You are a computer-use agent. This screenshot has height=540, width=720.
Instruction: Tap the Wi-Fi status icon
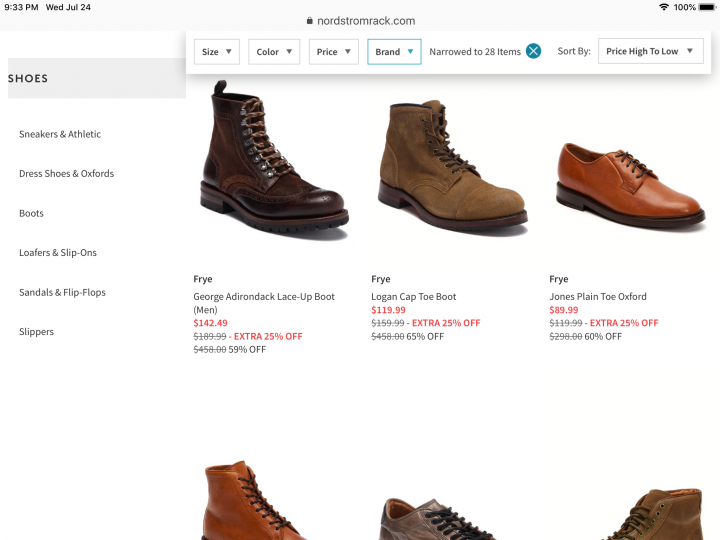pos(663,7)
